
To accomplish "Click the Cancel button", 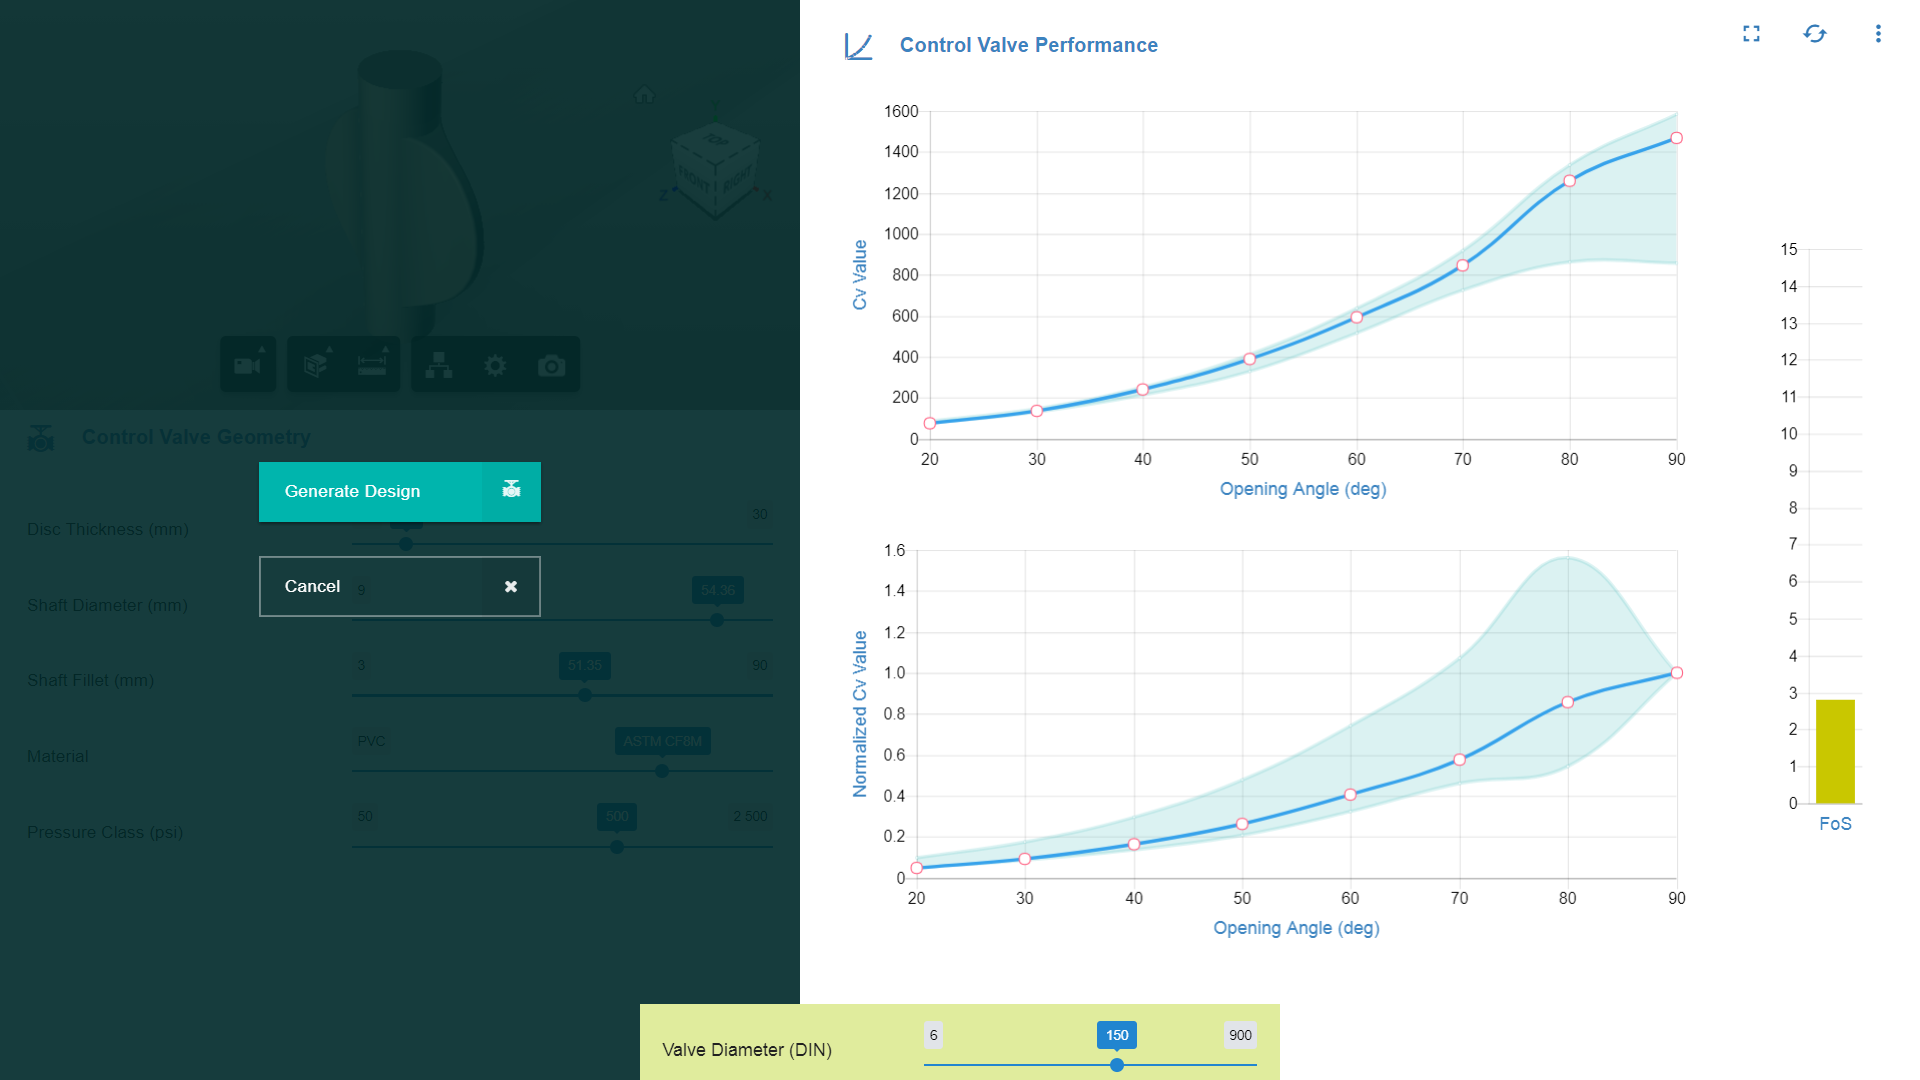I will point(400,585).
